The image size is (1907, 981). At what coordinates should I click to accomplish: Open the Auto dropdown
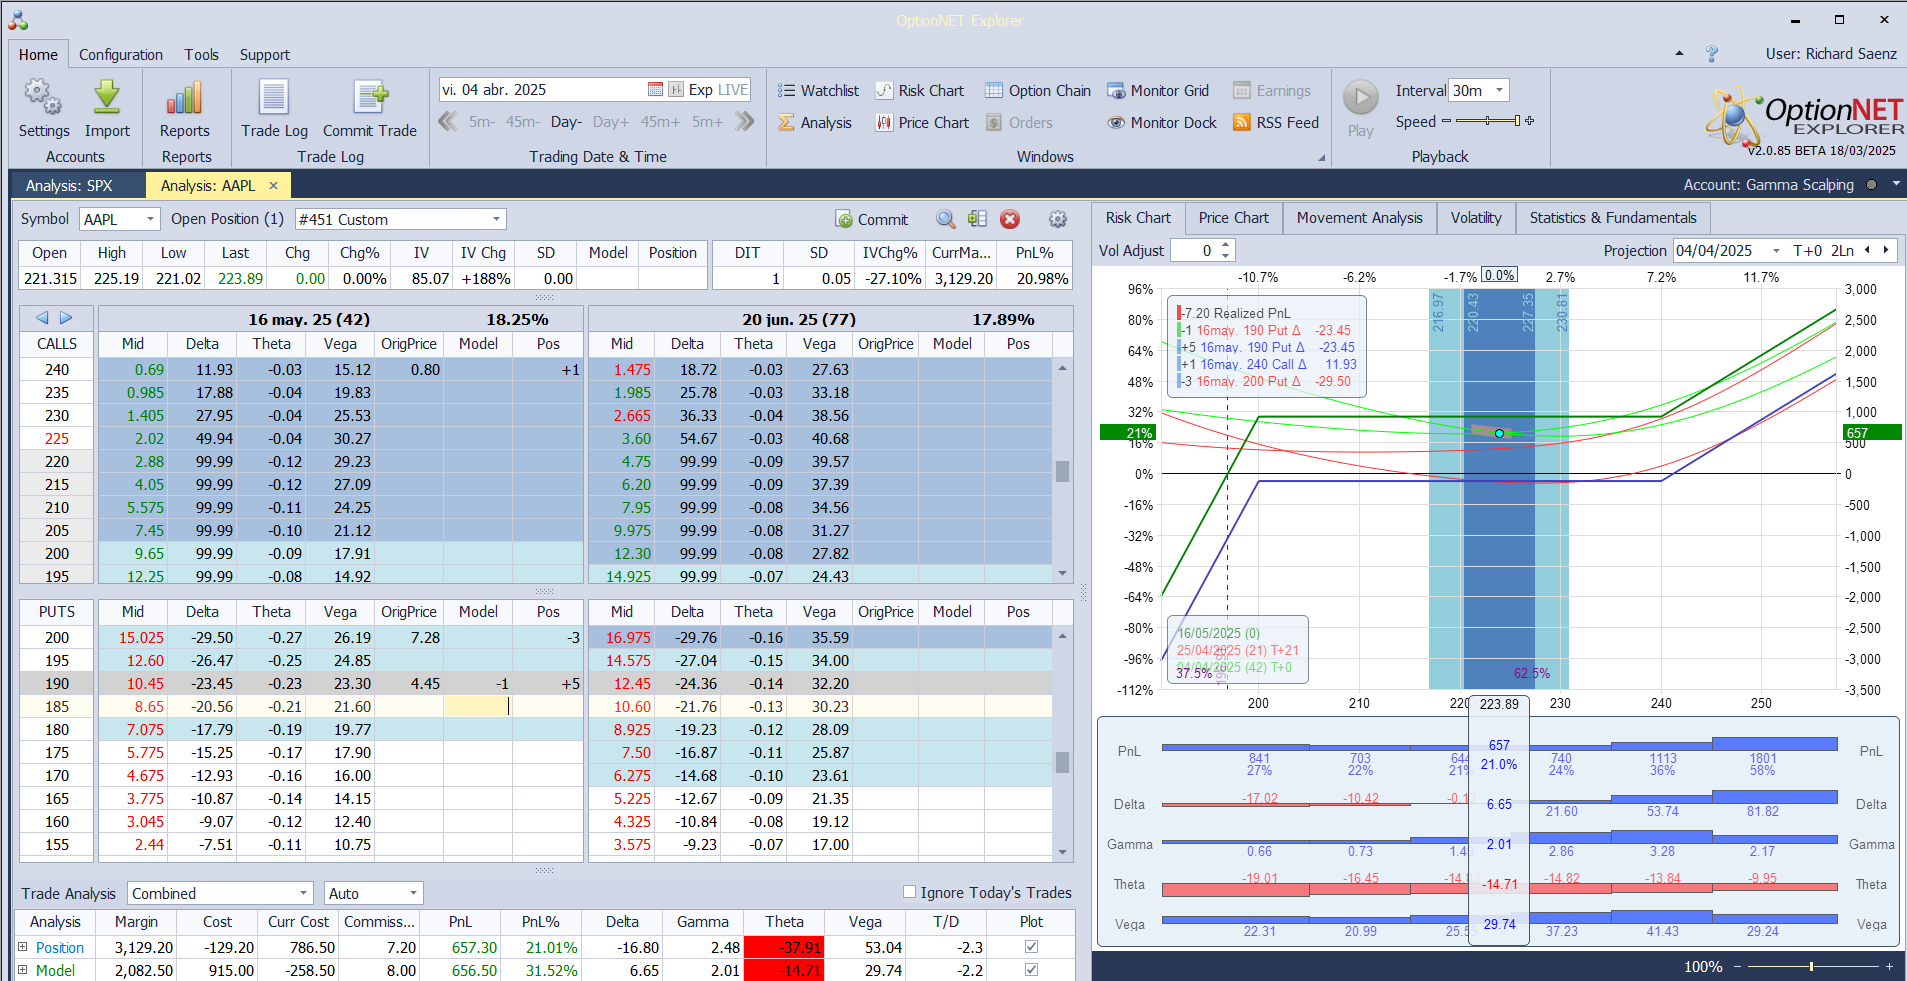point(413,893)
